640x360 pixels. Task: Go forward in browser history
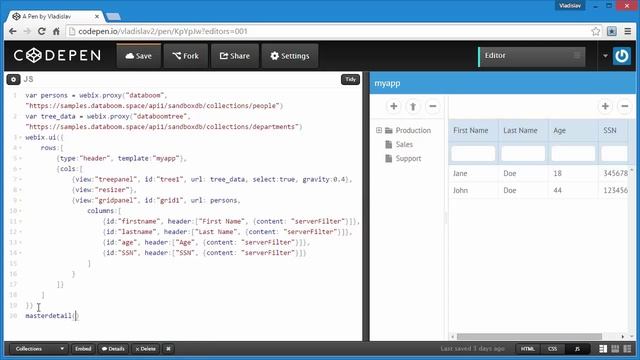click(x=27, y=31)
